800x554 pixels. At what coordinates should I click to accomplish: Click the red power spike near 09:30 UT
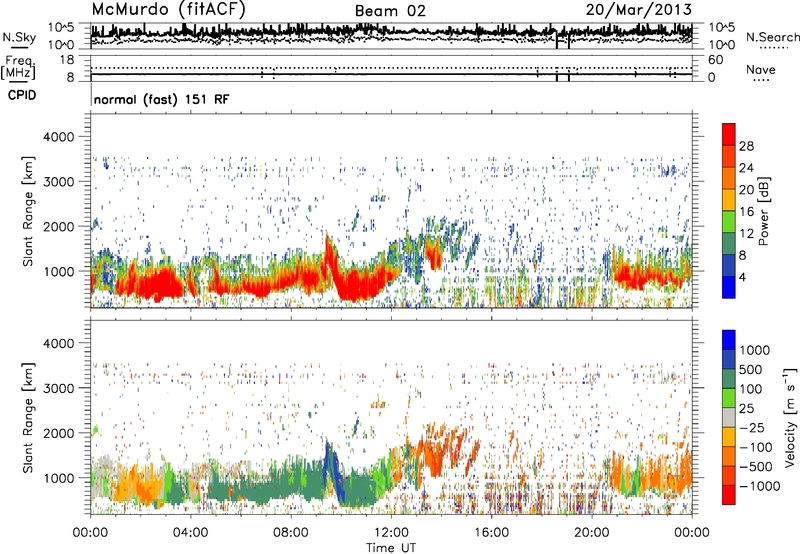[332, 258]
